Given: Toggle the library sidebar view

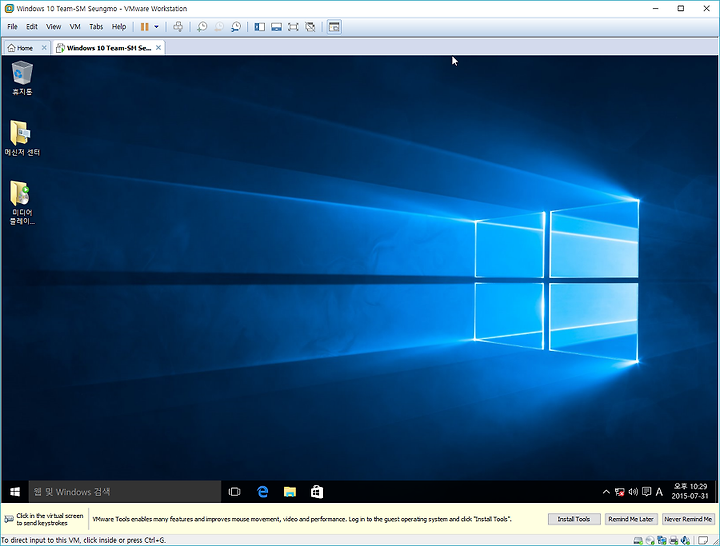Looking at the screenshot, I should tap(259, 27).
